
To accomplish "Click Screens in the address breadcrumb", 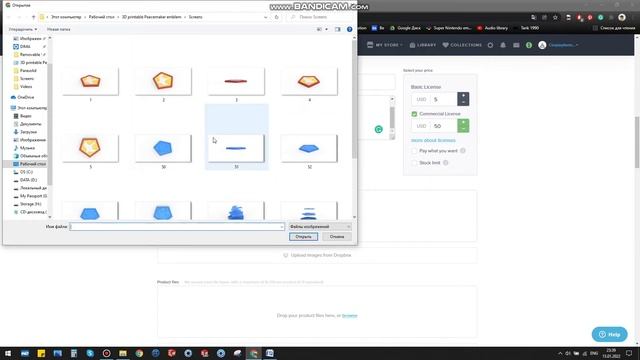I will click(196, 17).
